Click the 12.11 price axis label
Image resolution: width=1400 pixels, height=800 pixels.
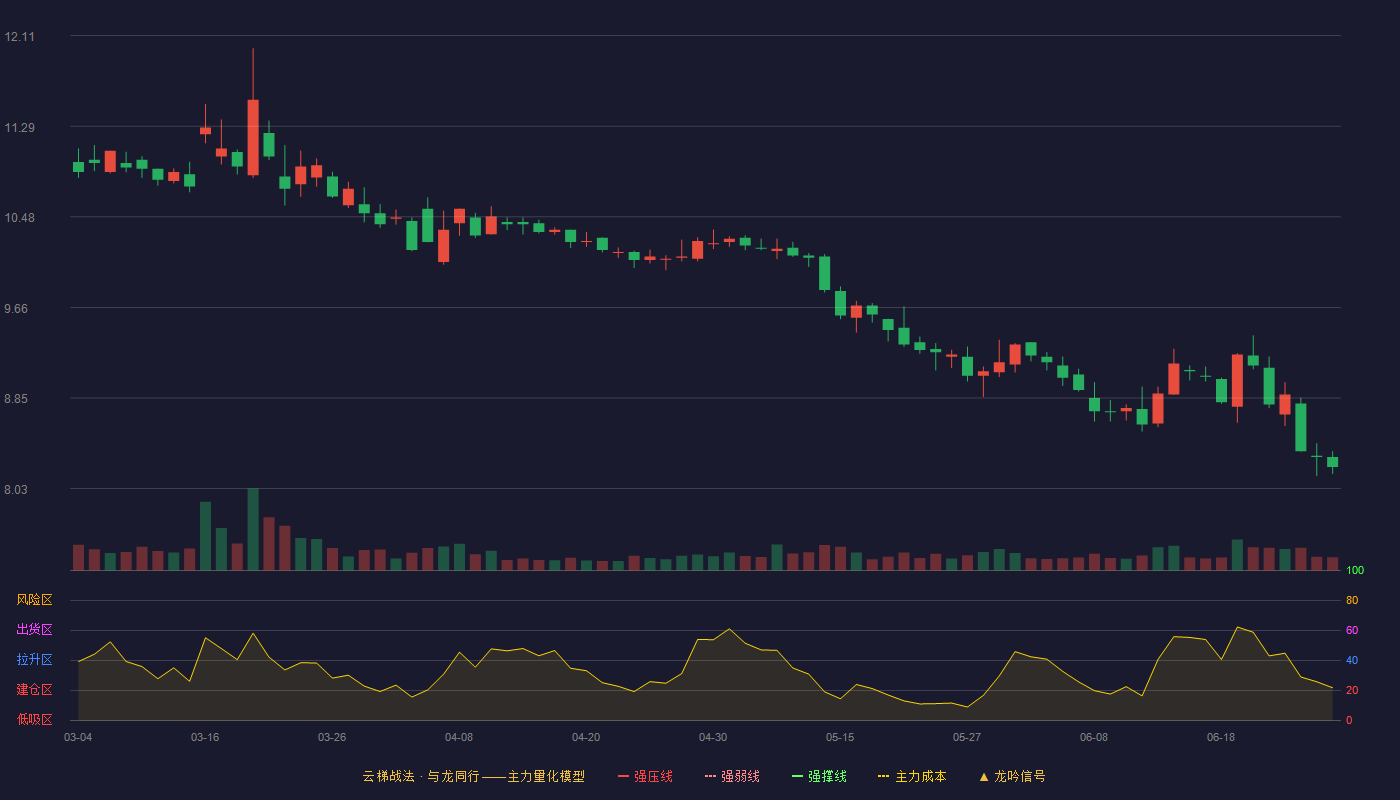[x=19, y=37]
